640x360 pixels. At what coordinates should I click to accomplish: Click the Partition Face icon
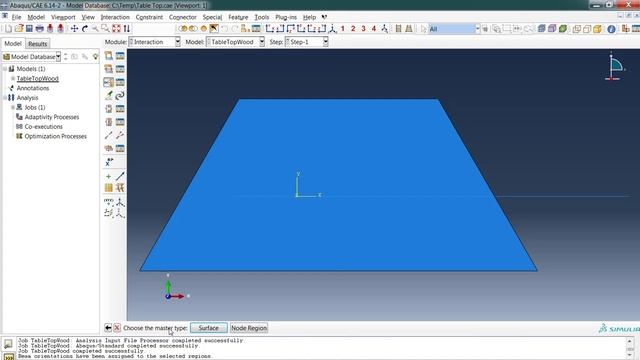point(109,188)
